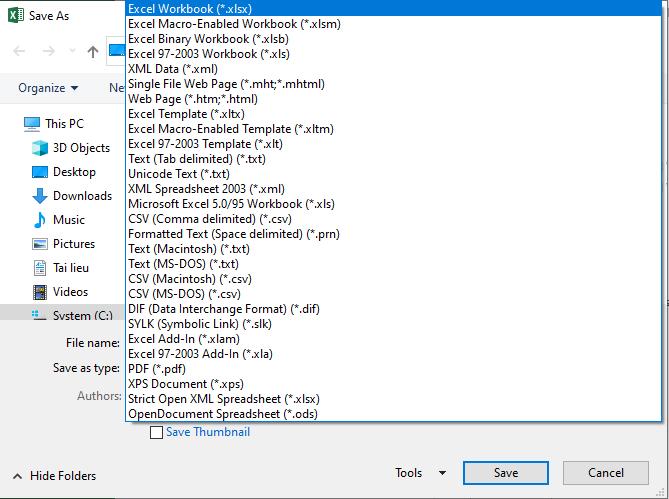
Task: Choose XML Spreadsheet 2003 (*.xml)
Action: (393, 189)
